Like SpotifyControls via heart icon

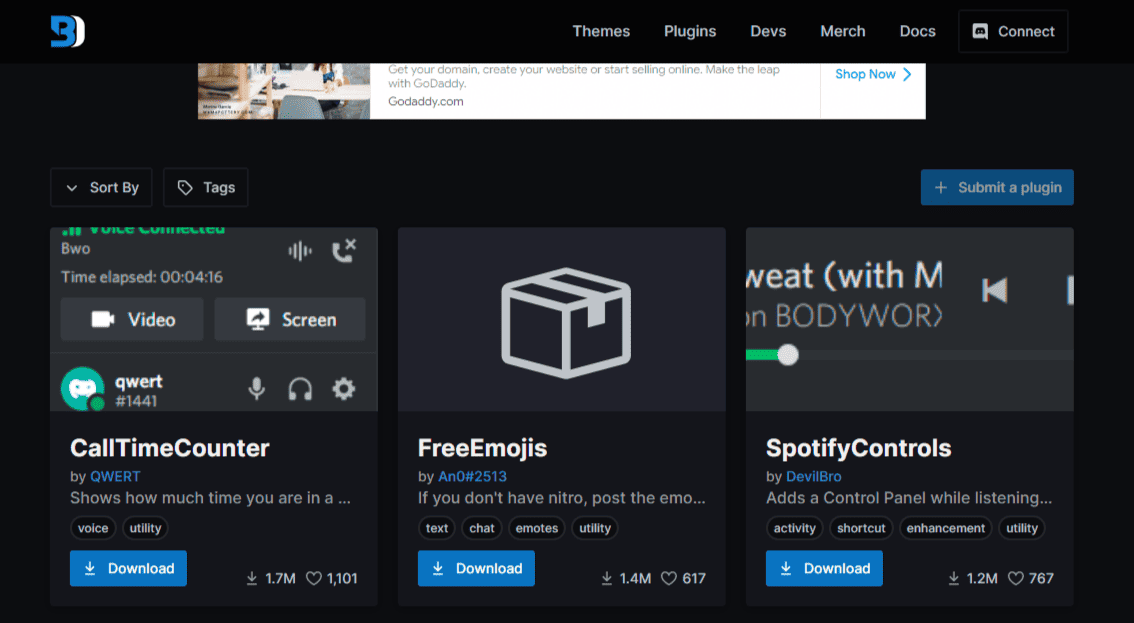pos(1016,578)
